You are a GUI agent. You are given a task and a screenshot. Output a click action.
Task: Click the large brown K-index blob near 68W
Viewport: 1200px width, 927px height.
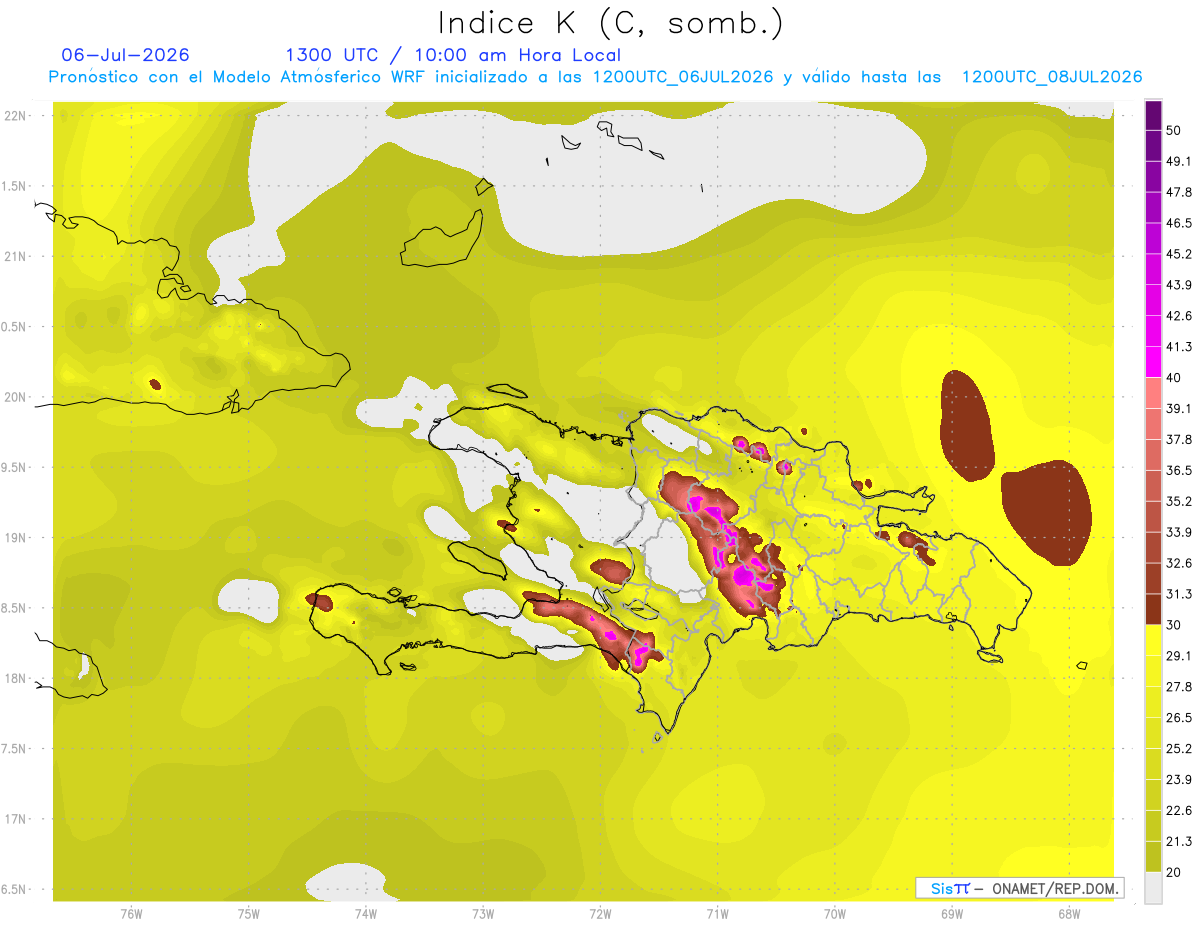pyautogui.click(x=1046, y=513)
